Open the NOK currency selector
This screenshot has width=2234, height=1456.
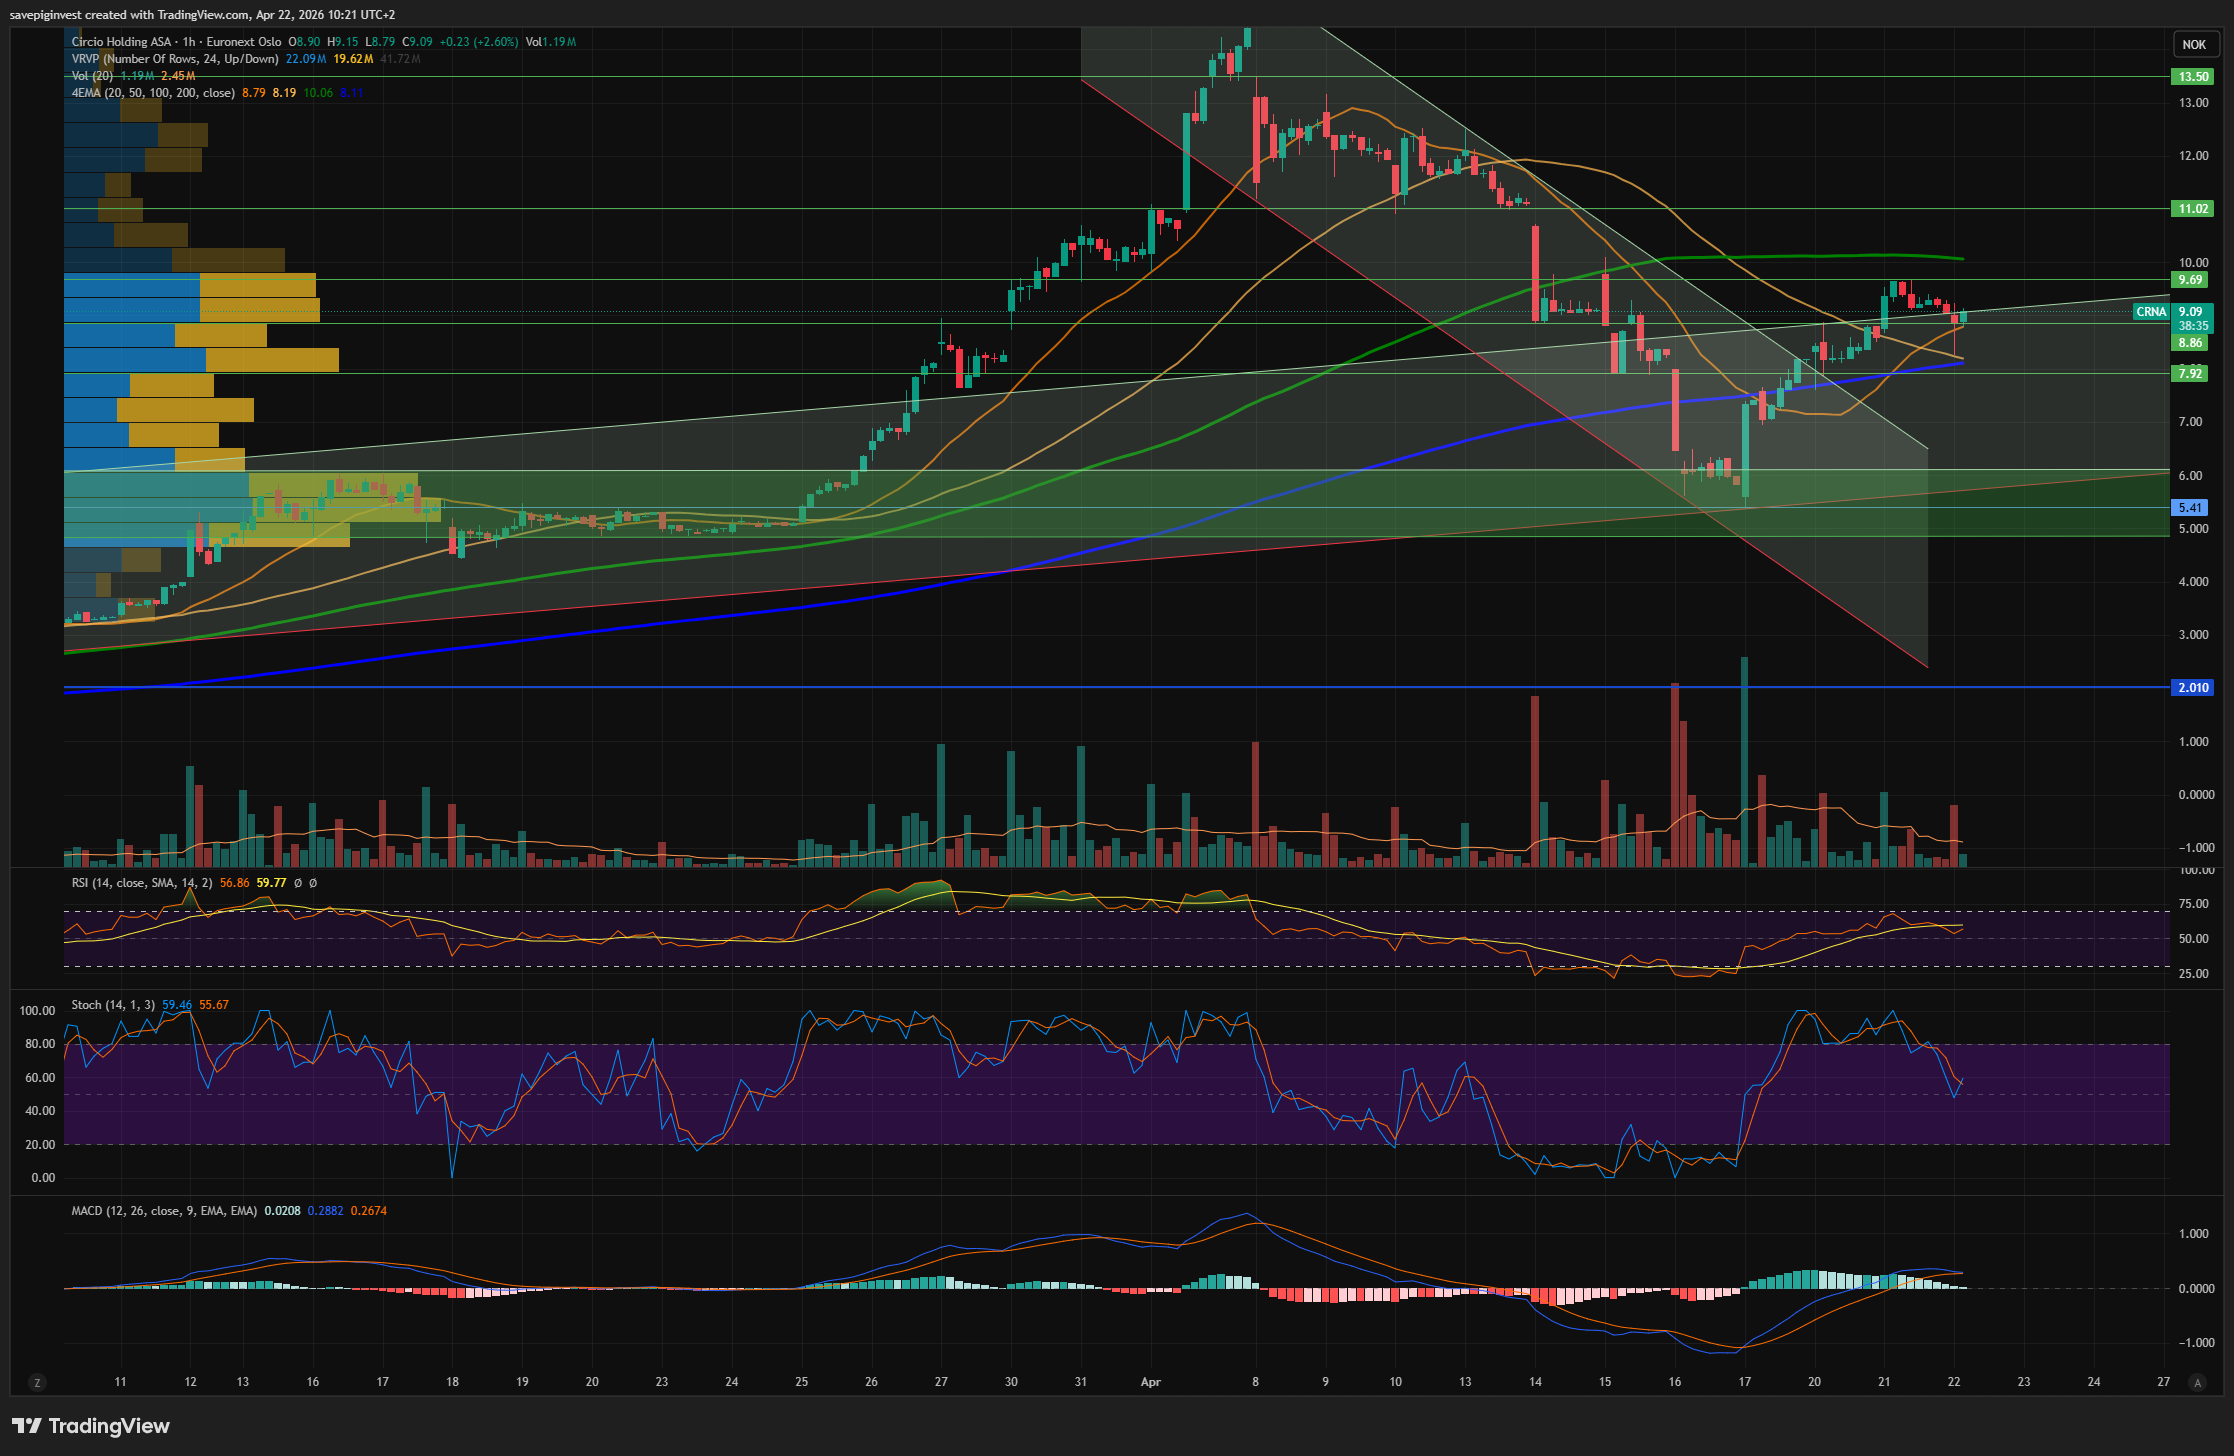pos(2194,44)
